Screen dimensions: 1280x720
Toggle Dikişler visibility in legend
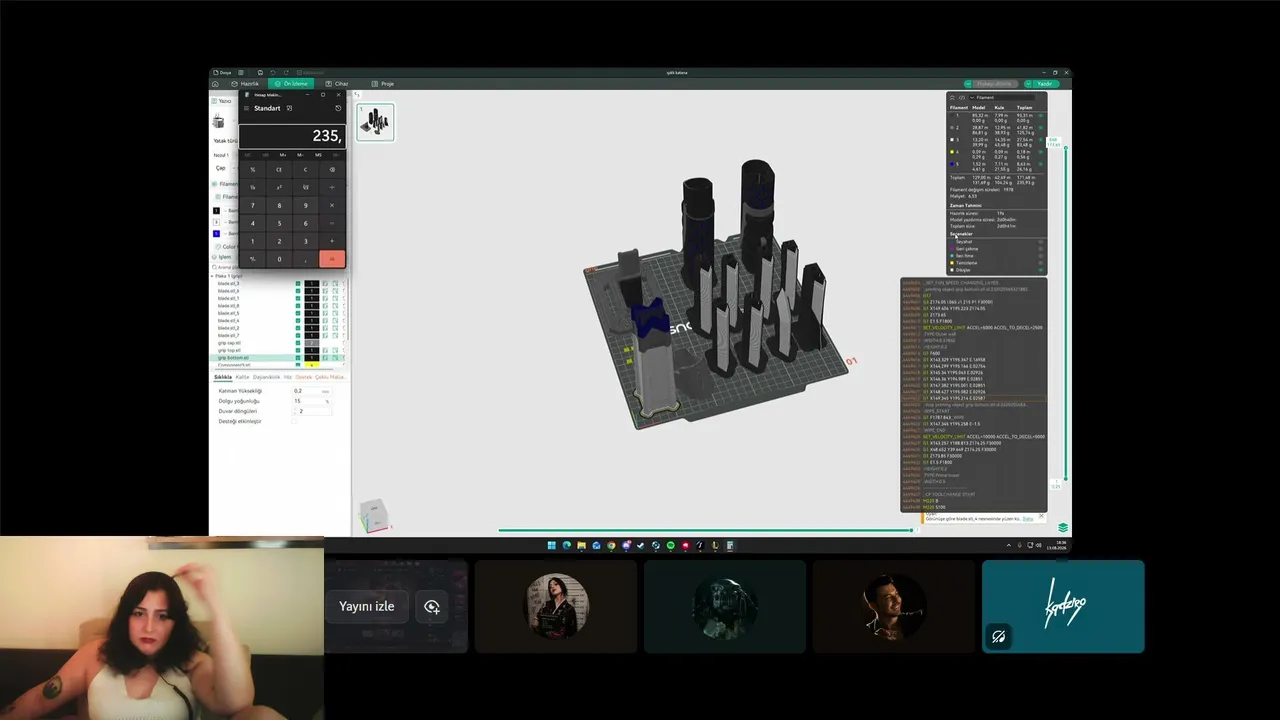pos(1041,270)
